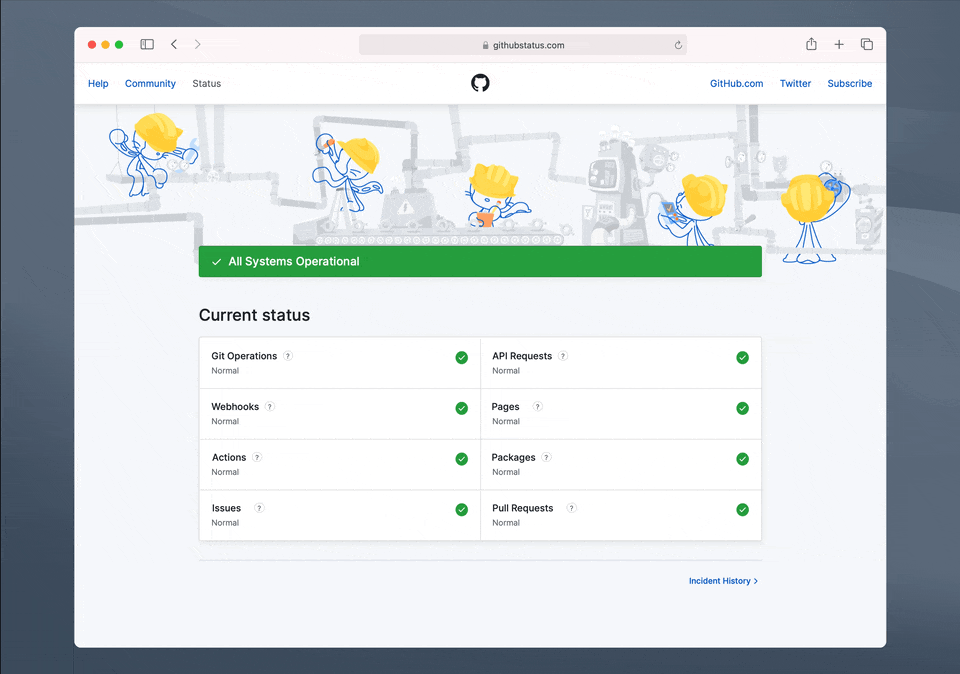Click the GitHub Octocat logo
The image size is (960, 674).
pyautogui.click(x=480, y=83)
